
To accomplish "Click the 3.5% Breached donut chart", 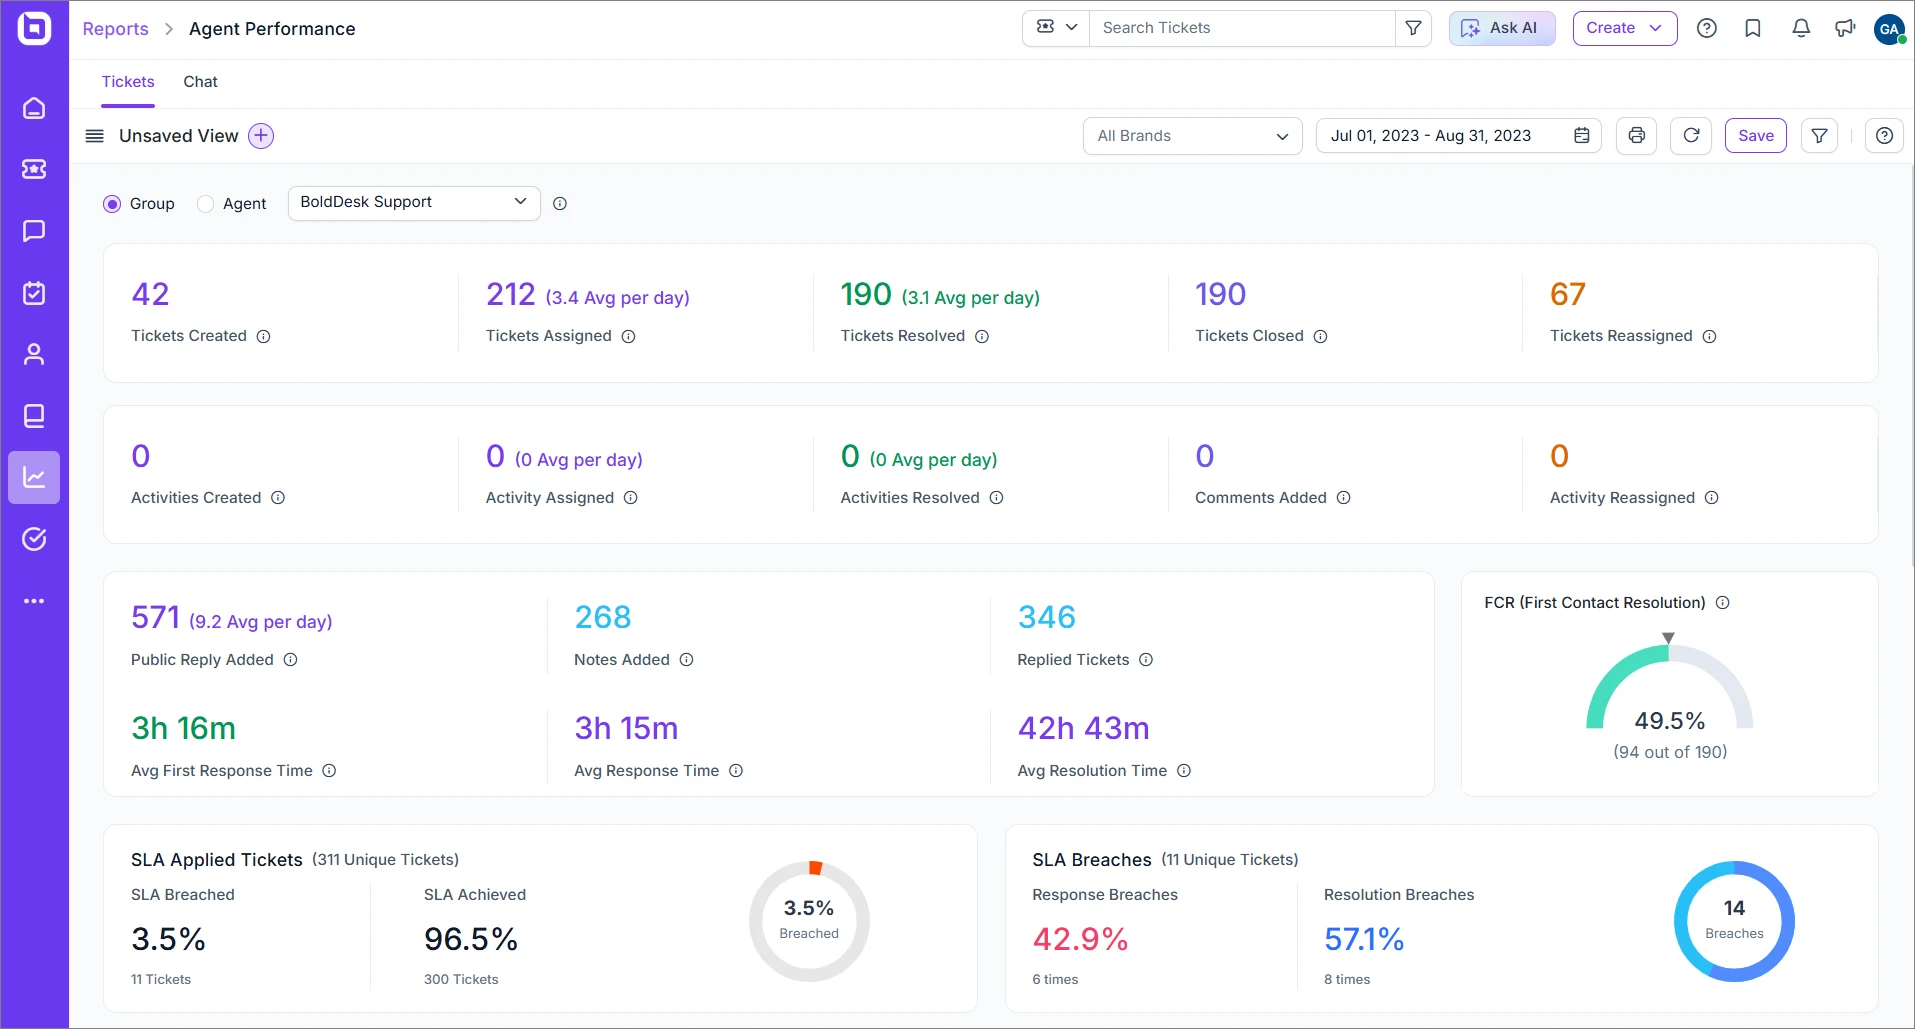I will pos(809,921).
